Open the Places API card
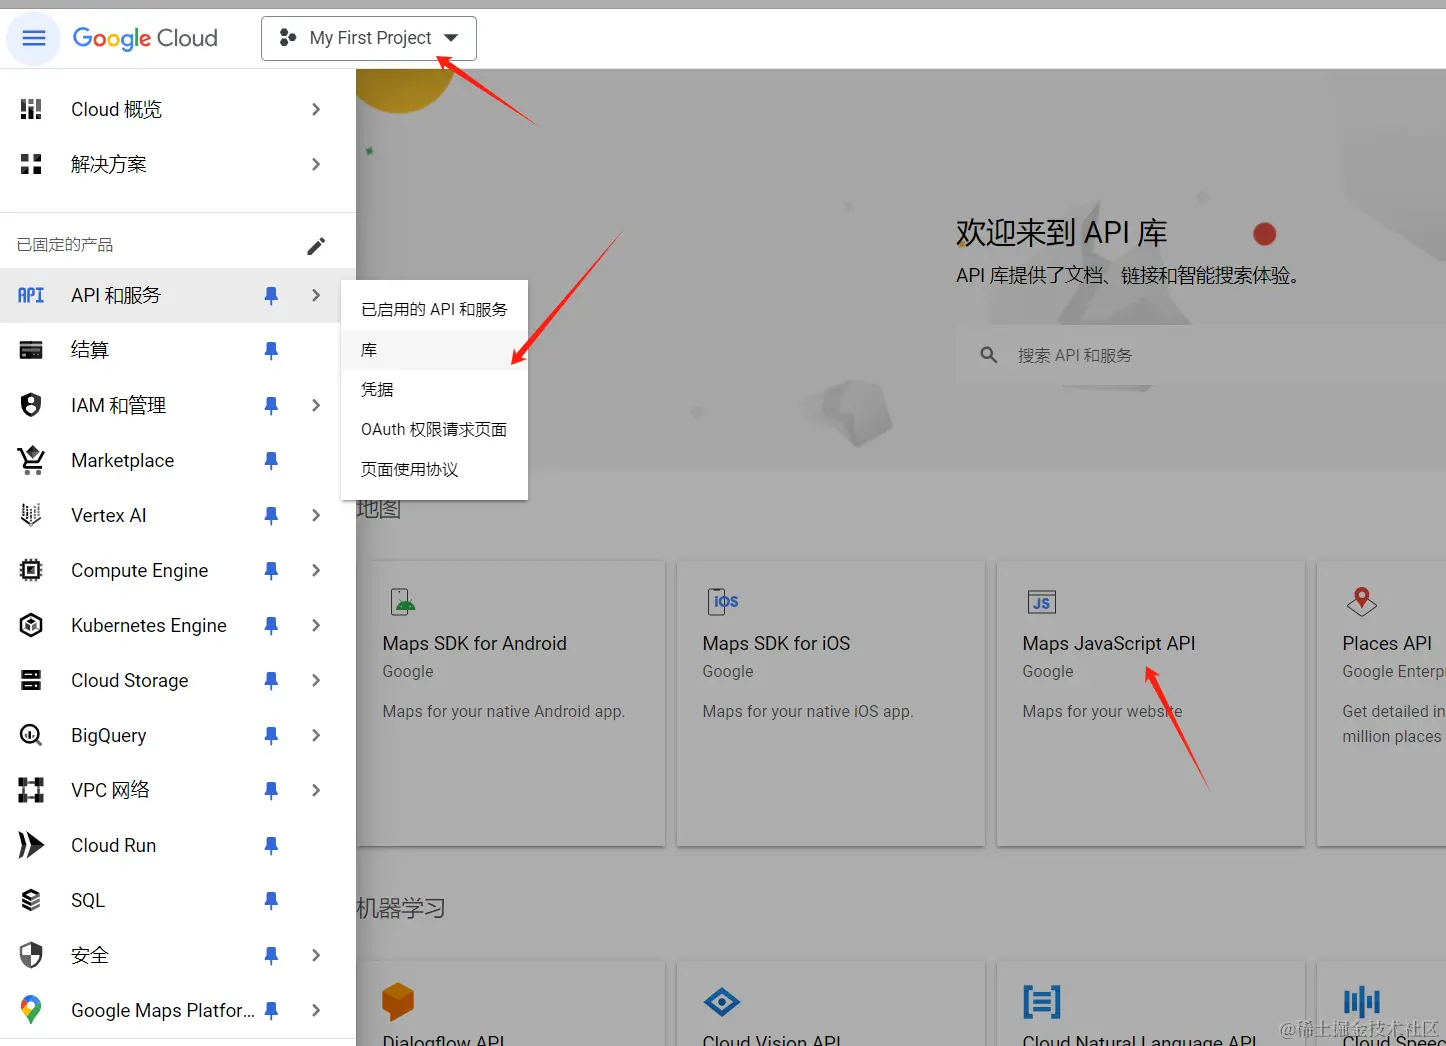Screen dimensions: 1446x1046 pyautogui.click(x=1382, y=704)
